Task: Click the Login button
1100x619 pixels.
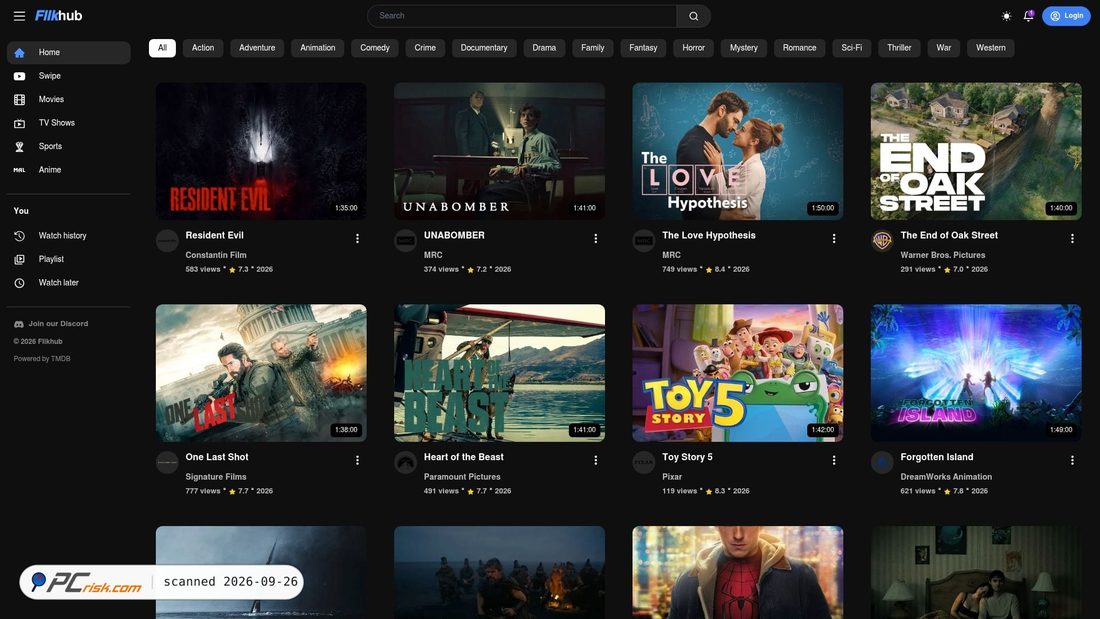Action: click(x=1066, y=16)
